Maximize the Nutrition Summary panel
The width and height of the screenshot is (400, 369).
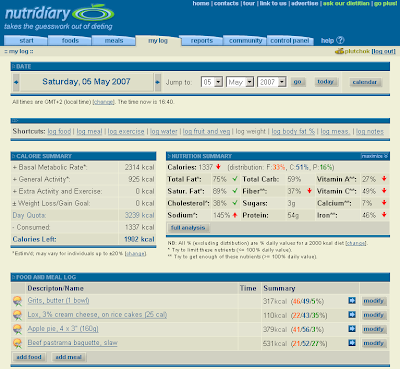[375, 156]
